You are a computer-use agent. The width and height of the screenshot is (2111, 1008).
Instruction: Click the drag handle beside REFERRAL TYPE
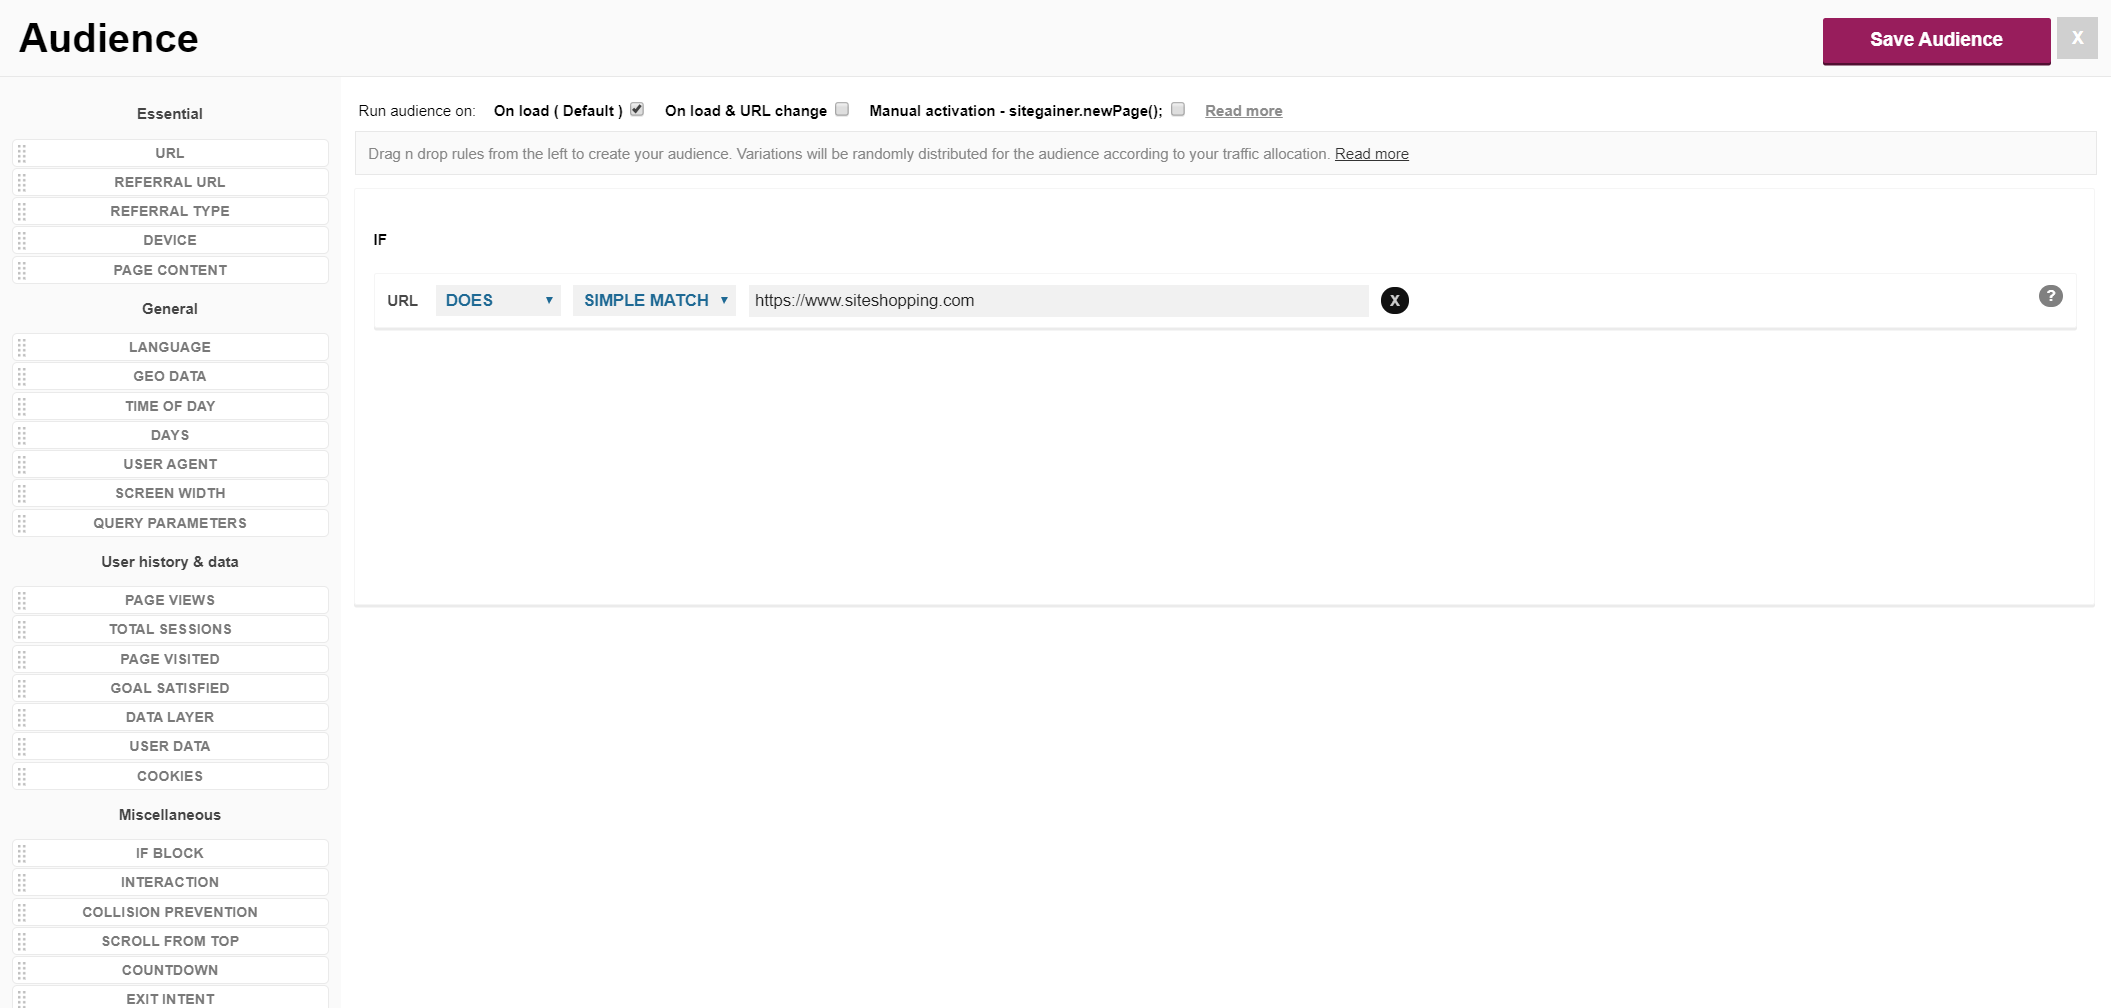[22, 211]
